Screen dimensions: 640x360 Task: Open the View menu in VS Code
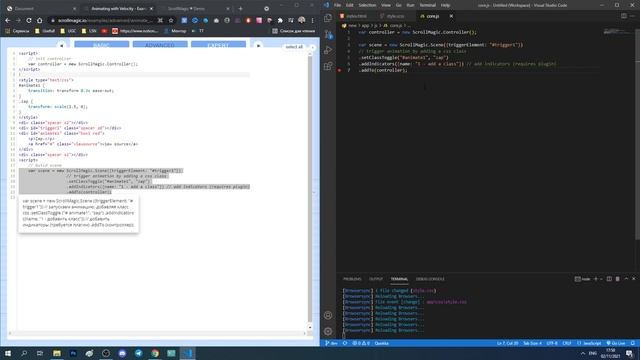point(386,5)
